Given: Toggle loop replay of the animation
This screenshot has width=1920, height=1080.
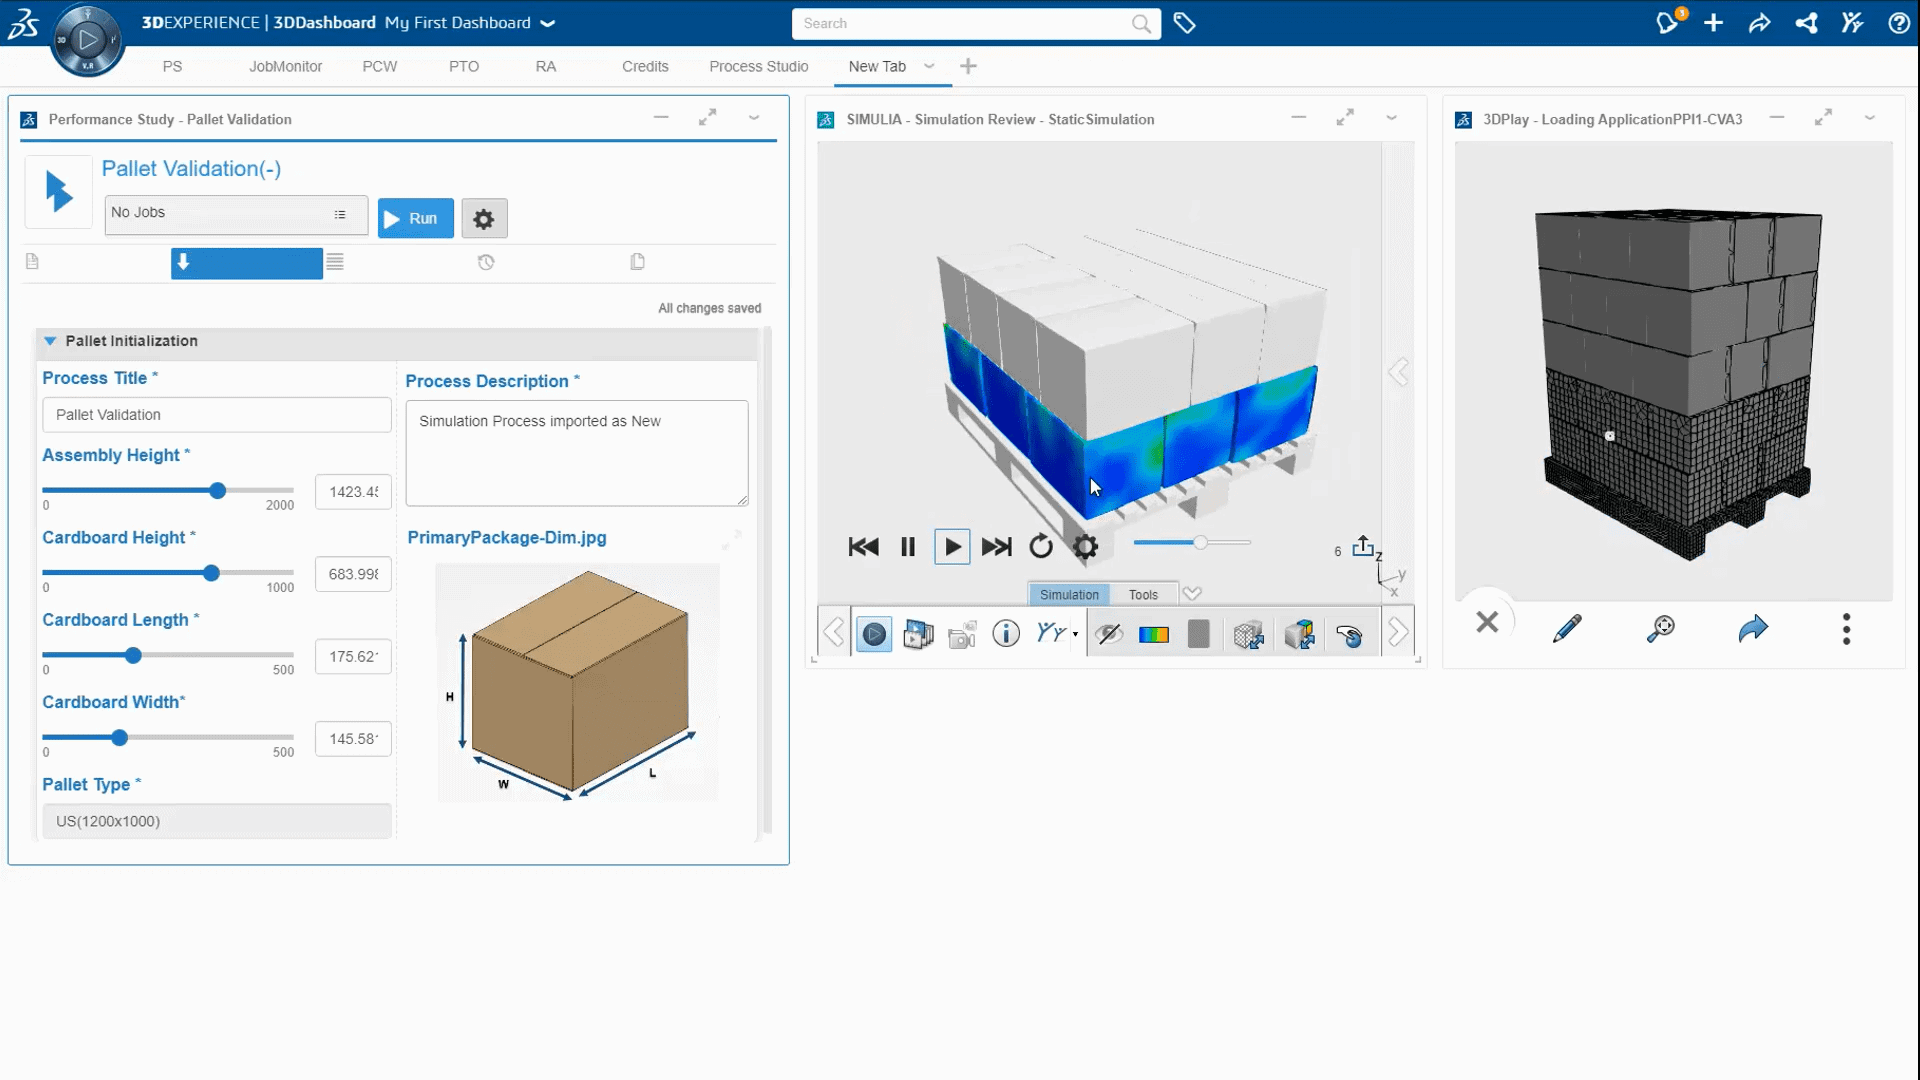Looking at the screenshot, I should pos(1041,546).
